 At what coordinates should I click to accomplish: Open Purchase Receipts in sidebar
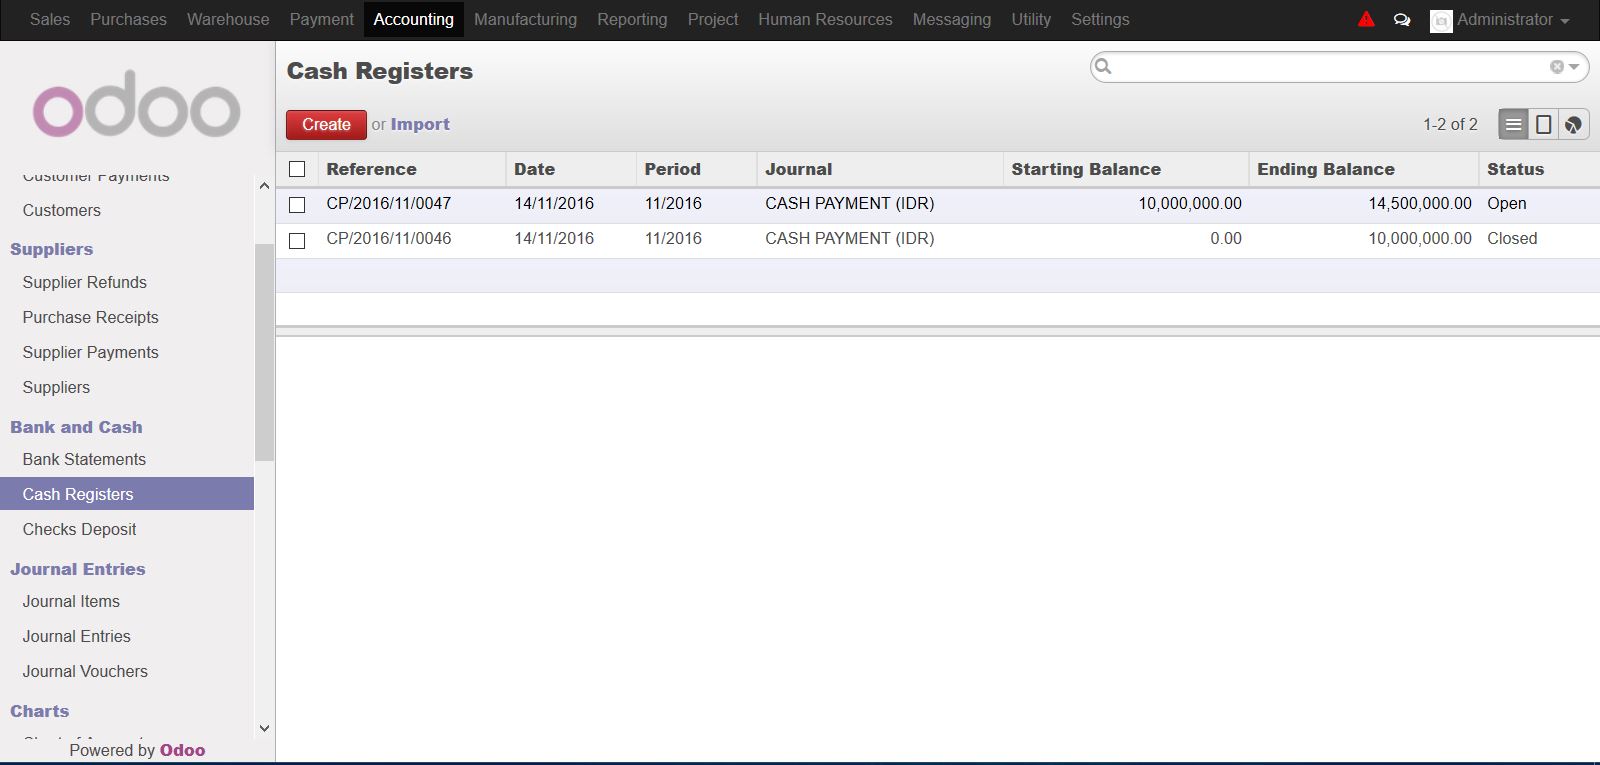91,317
